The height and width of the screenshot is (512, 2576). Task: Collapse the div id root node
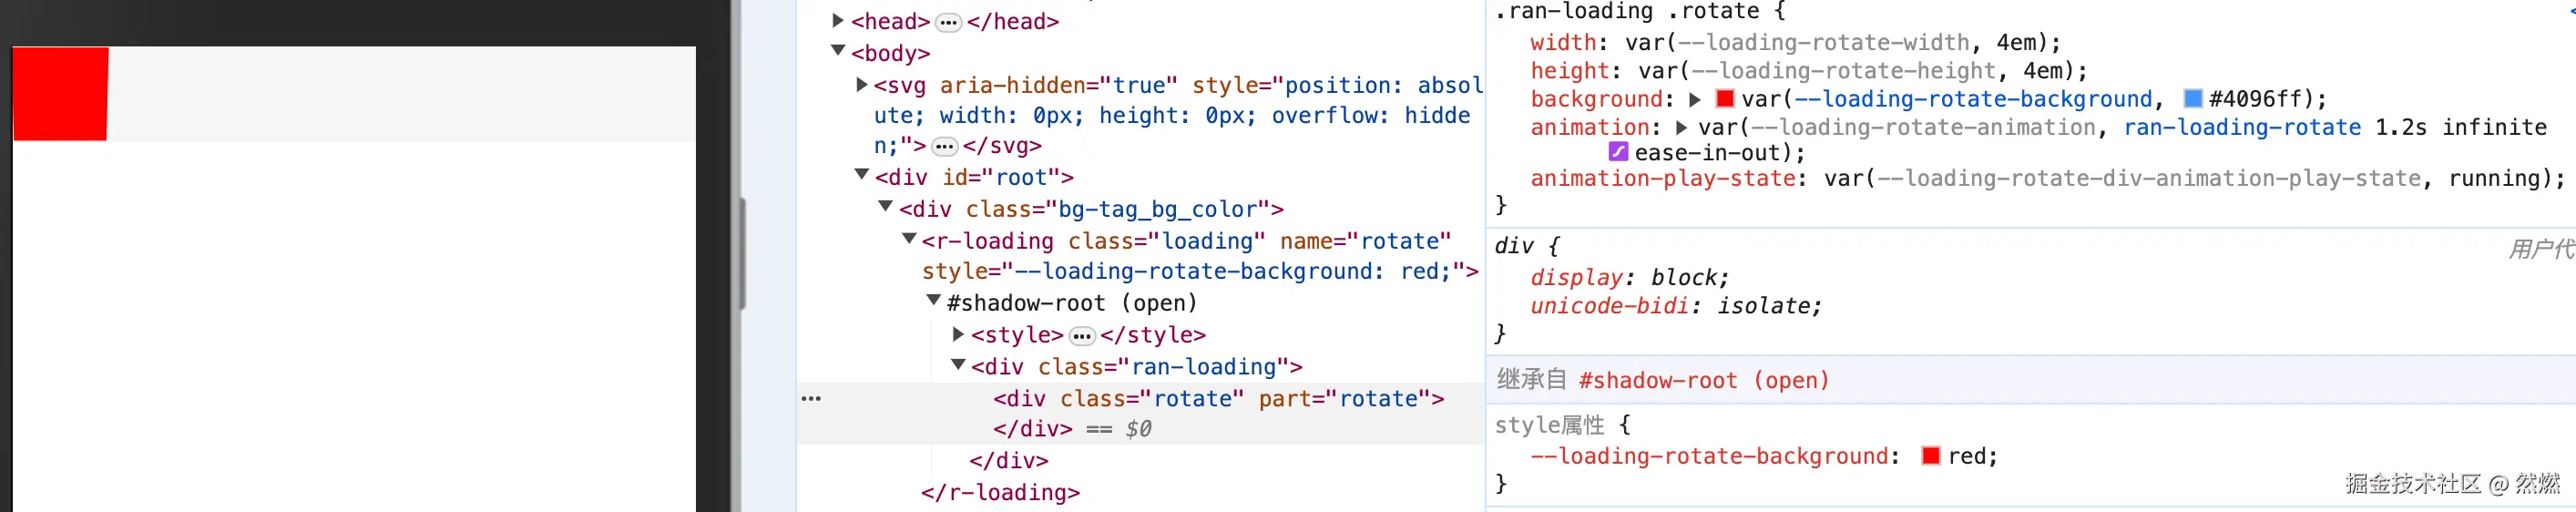click(861, 175)
